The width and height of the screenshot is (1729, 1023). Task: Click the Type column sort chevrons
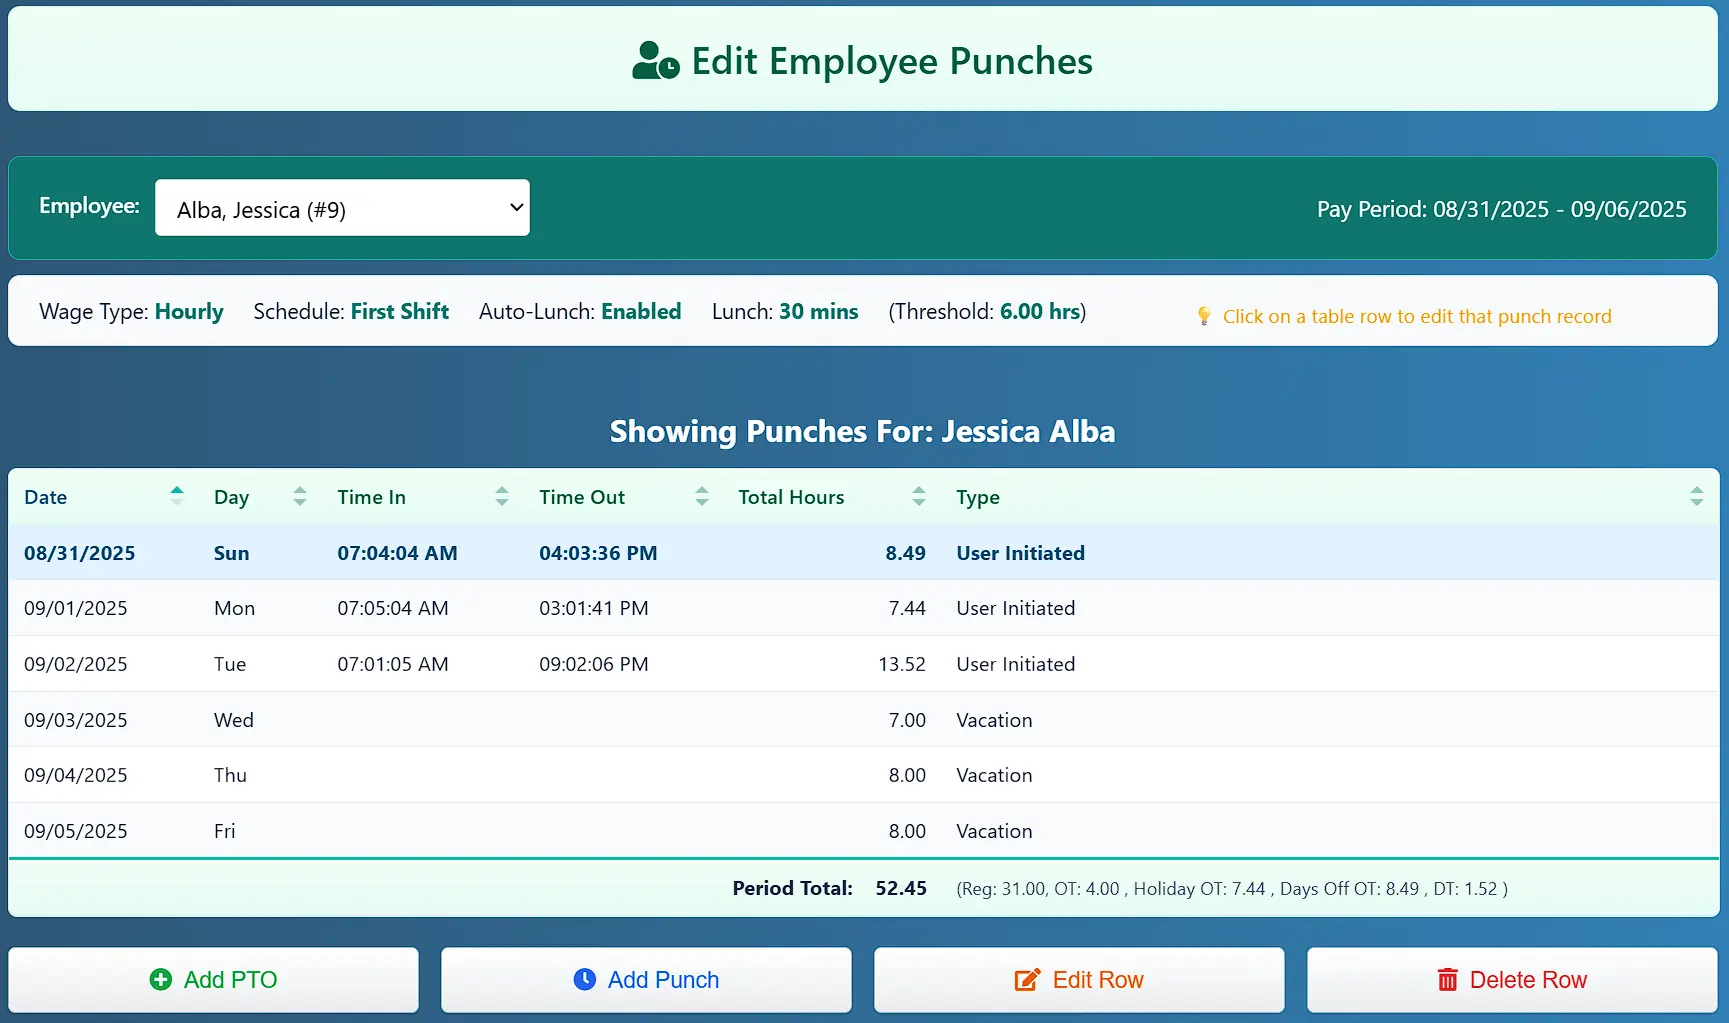[x=1697, y=495]
